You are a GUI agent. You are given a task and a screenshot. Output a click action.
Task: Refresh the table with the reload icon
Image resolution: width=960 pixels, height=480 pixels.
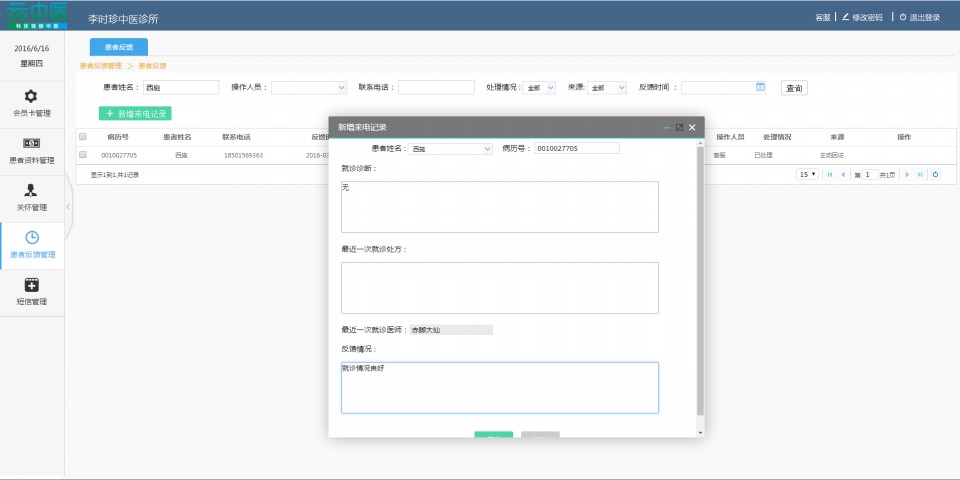click(x=935, y=174)
